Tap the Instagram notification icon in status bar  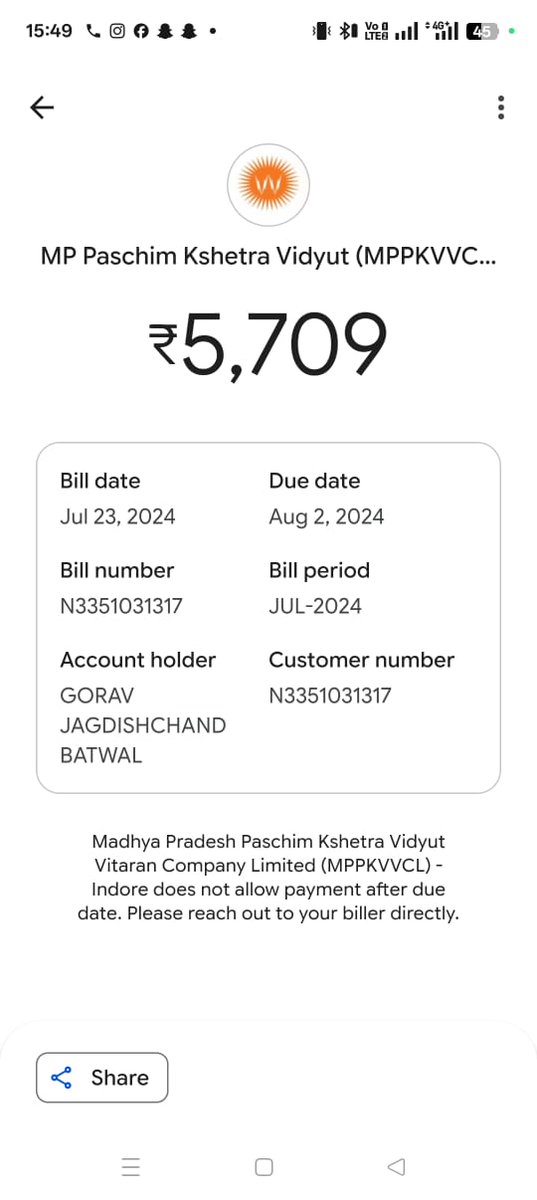pos(117,31)
